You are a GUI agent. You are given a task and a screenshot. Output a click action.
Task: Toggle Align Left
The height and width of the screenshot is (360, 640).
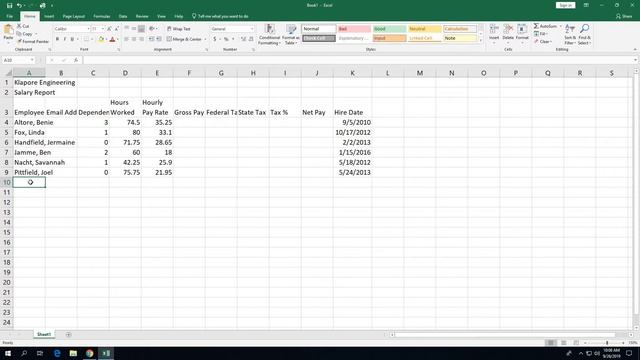[127, 39]
